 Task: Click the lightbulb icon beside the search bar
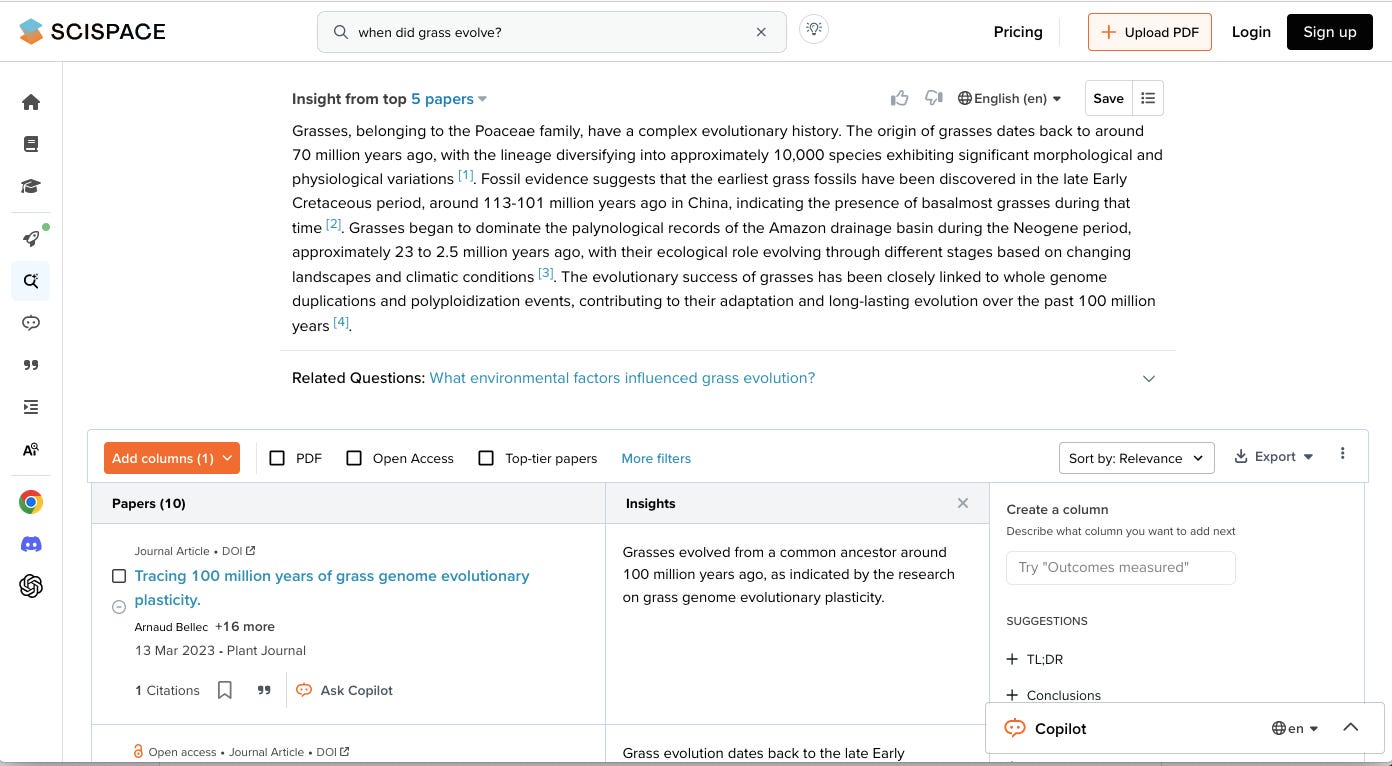pyautogui.click(x=814, y=30)
